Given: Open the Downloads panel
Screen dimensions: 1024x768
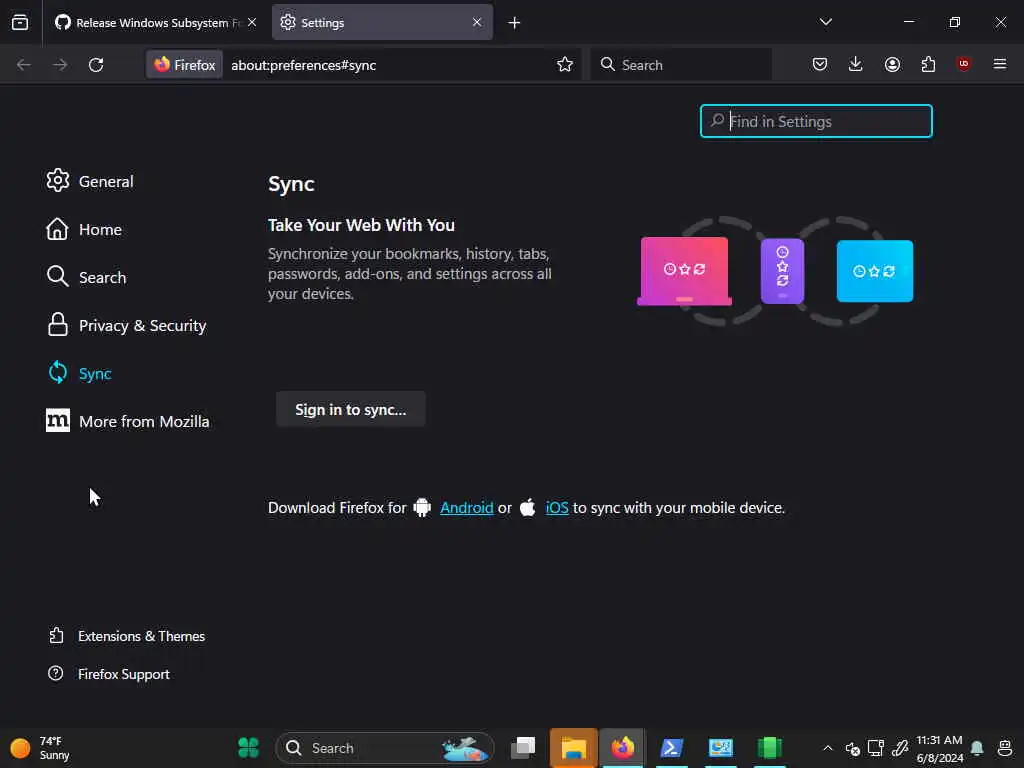Looking at the screenshot, I should point(856,64).
